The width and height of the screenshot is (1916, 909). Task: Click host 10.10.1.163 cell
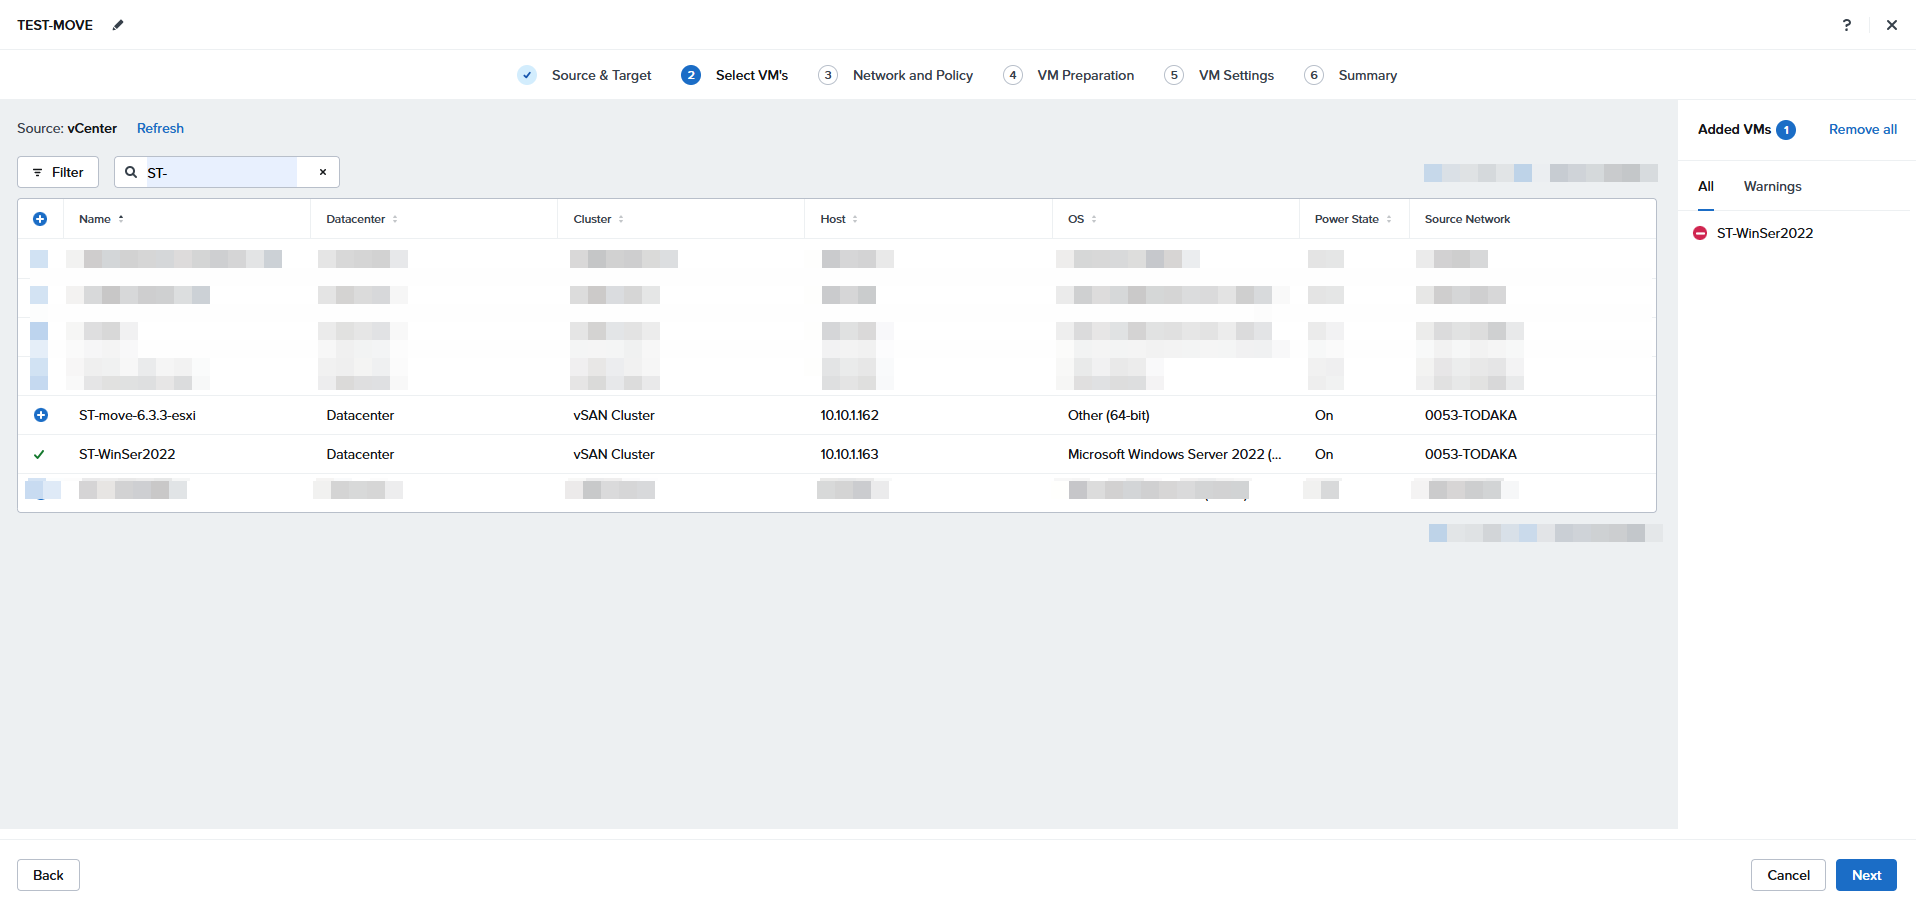(x=849, y=454)
